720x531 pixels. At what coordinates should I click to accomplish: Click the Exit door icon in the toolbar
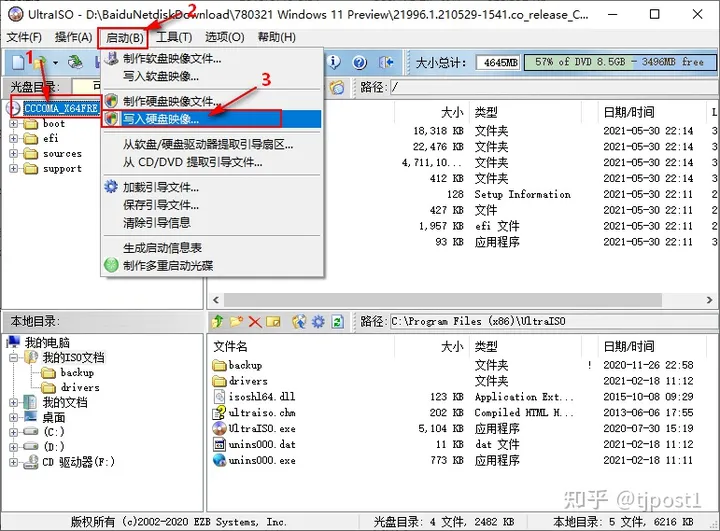(386, 62)
